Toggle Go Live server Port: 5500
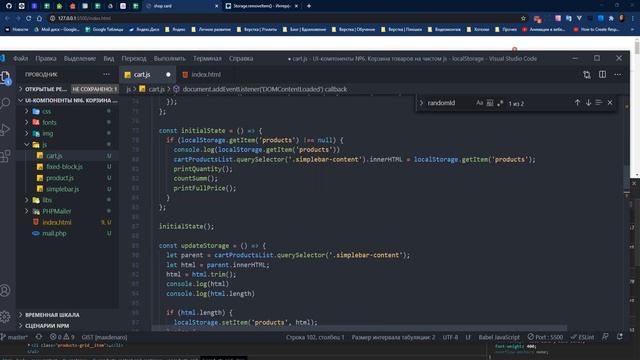The width and height of the screenshot is (640, 360). 545,337
